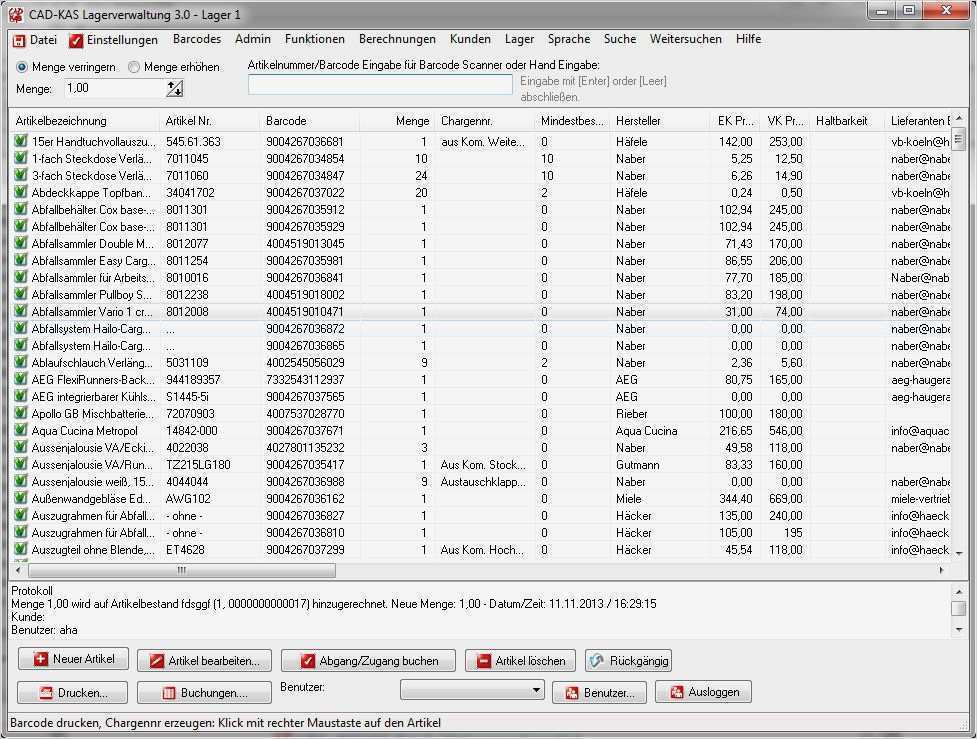The image size is (977, 739).
Task: Click the green icon beside Apollo GB Mischbatterie row
Action: pos(21,413)
